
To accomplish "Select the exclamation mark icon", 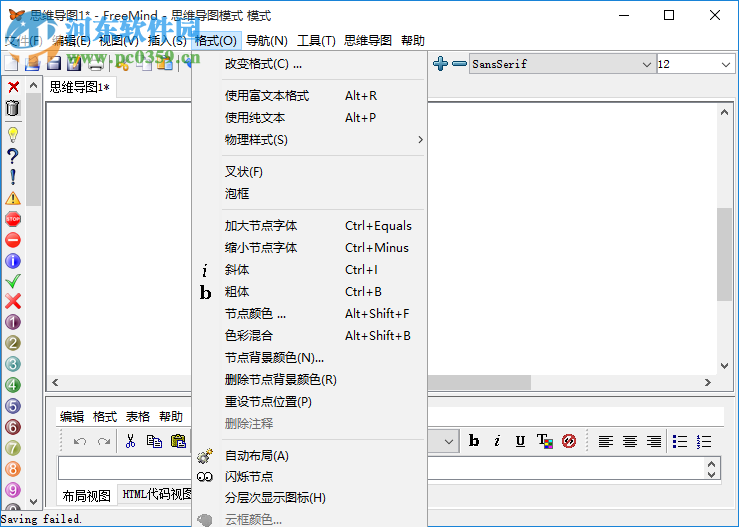I will point(13,177).
